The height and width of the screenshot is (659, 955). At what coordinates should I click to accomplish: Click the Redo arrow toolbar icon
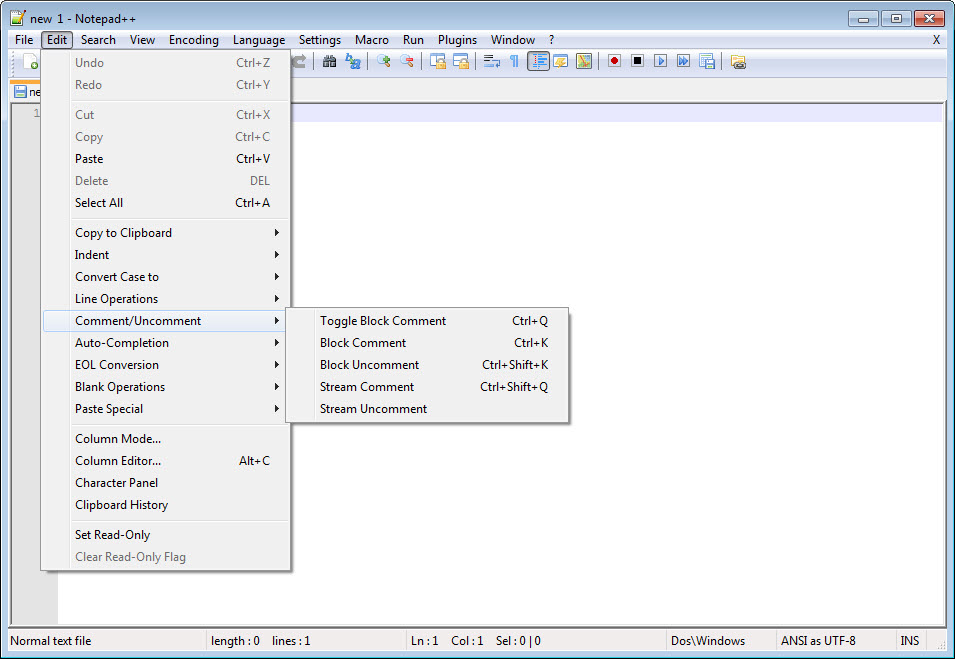[299, 62]
